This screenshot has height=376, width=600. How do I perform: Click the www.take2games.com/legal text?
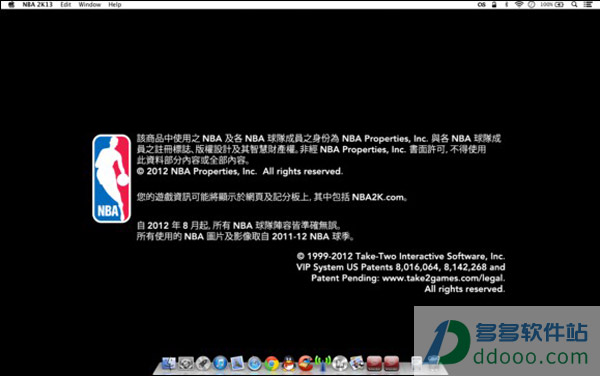pyautogui.click(x=443, y=278)
